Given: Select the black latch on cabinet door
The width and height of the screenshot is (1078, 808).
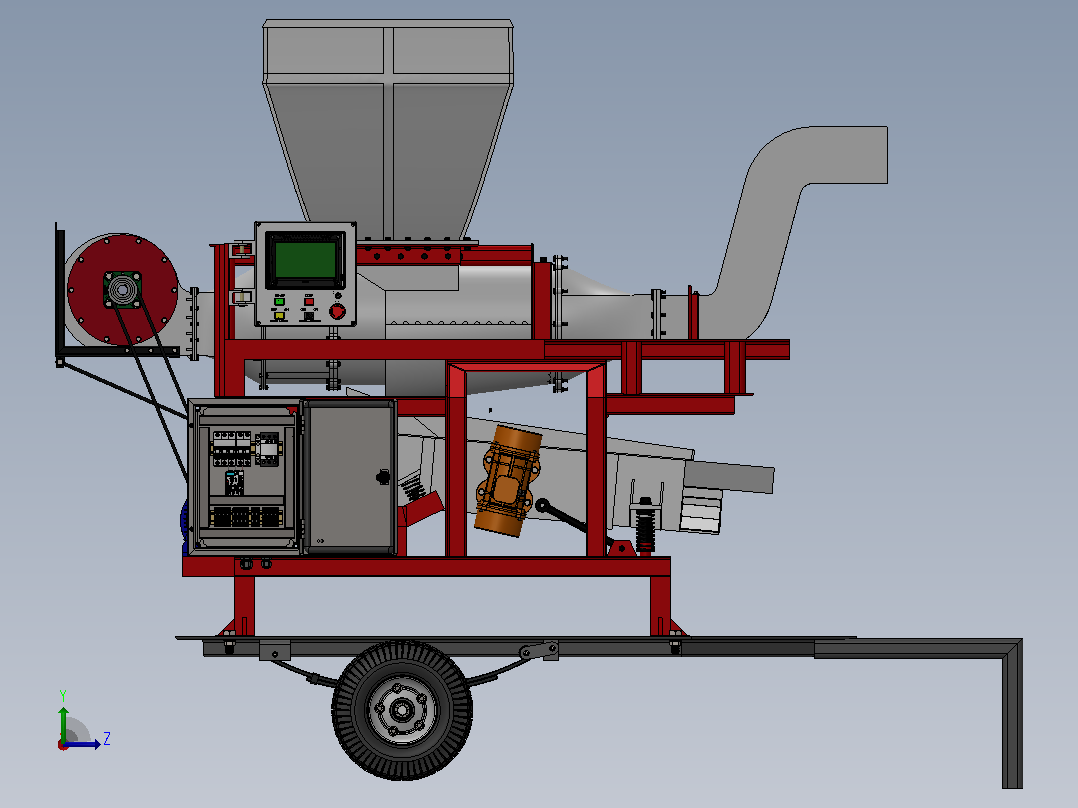Looking at the screenshot, I should [383, 477].
